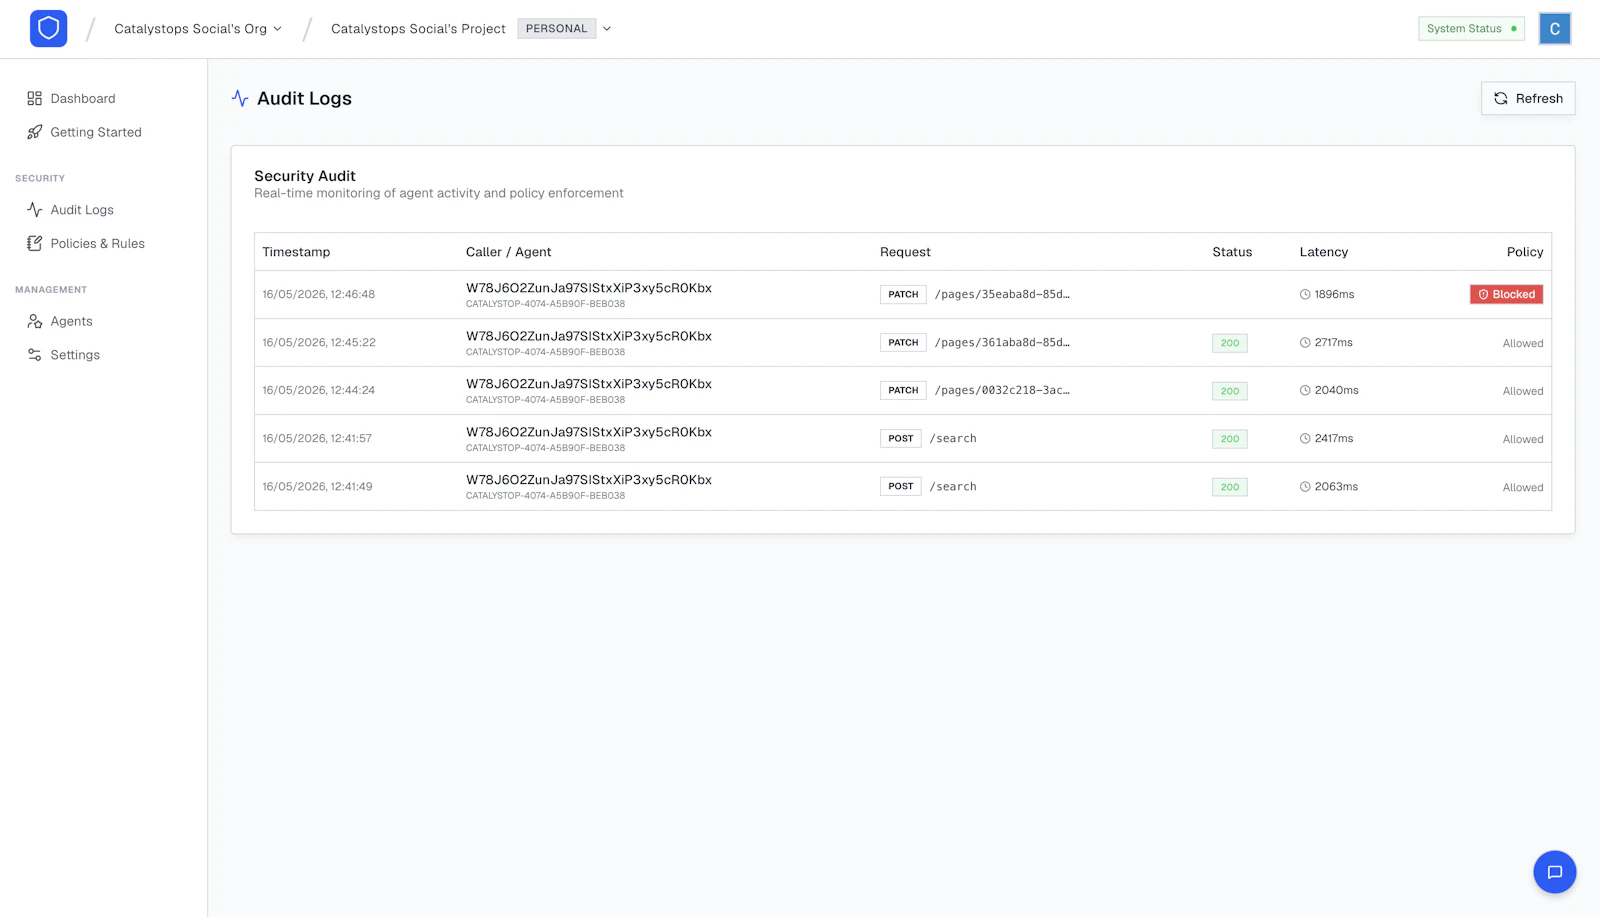Click the Agents person icon
The height and width of the screenshot is (917, 1600).
click(35, 321)
